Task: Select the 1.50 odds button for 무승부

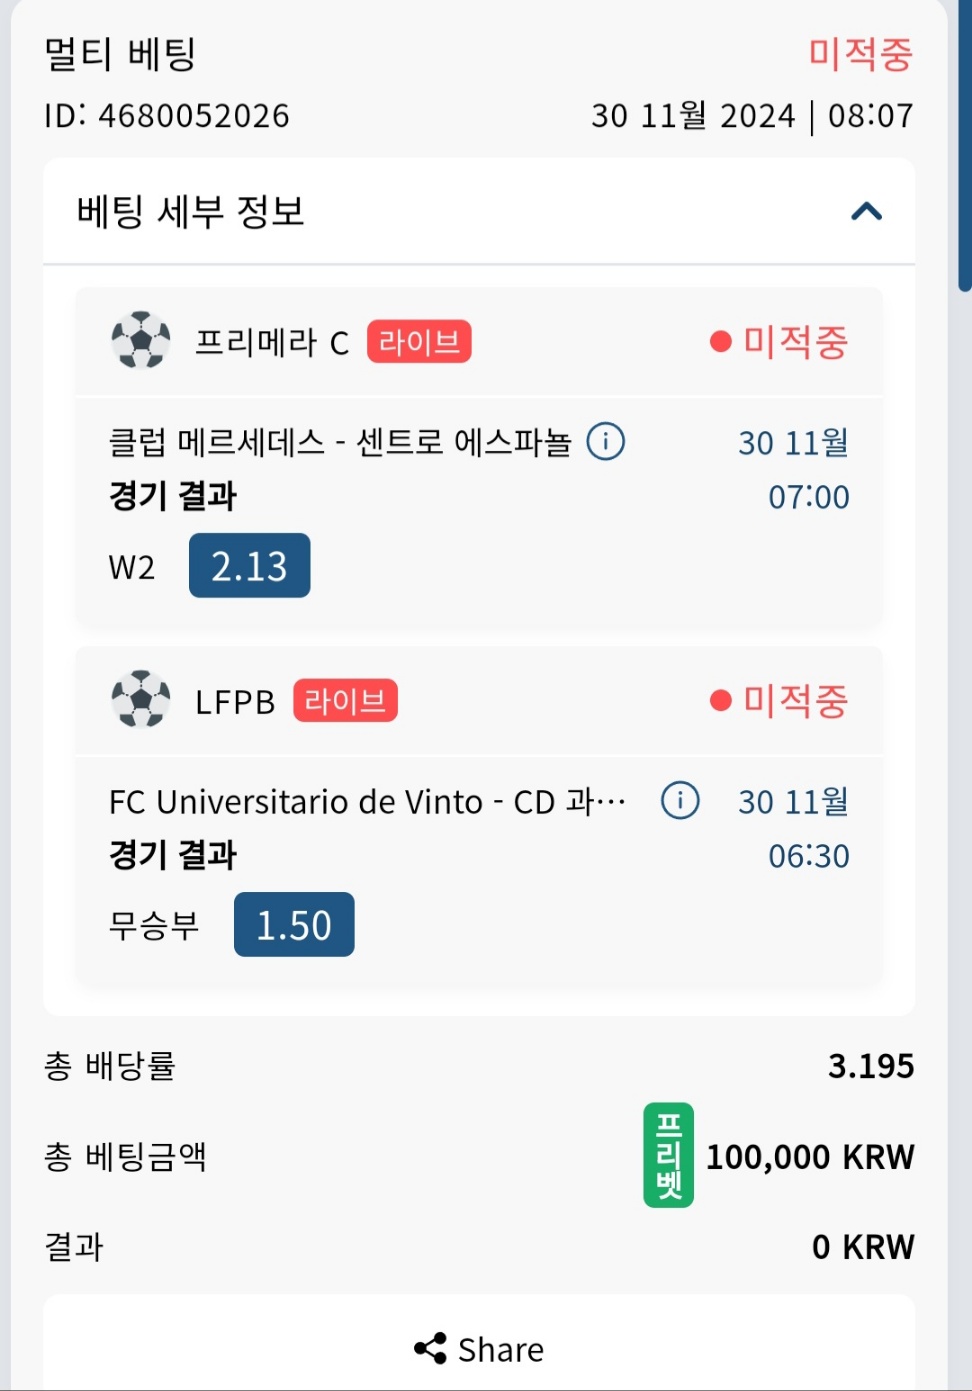Action: click(294, 924)
